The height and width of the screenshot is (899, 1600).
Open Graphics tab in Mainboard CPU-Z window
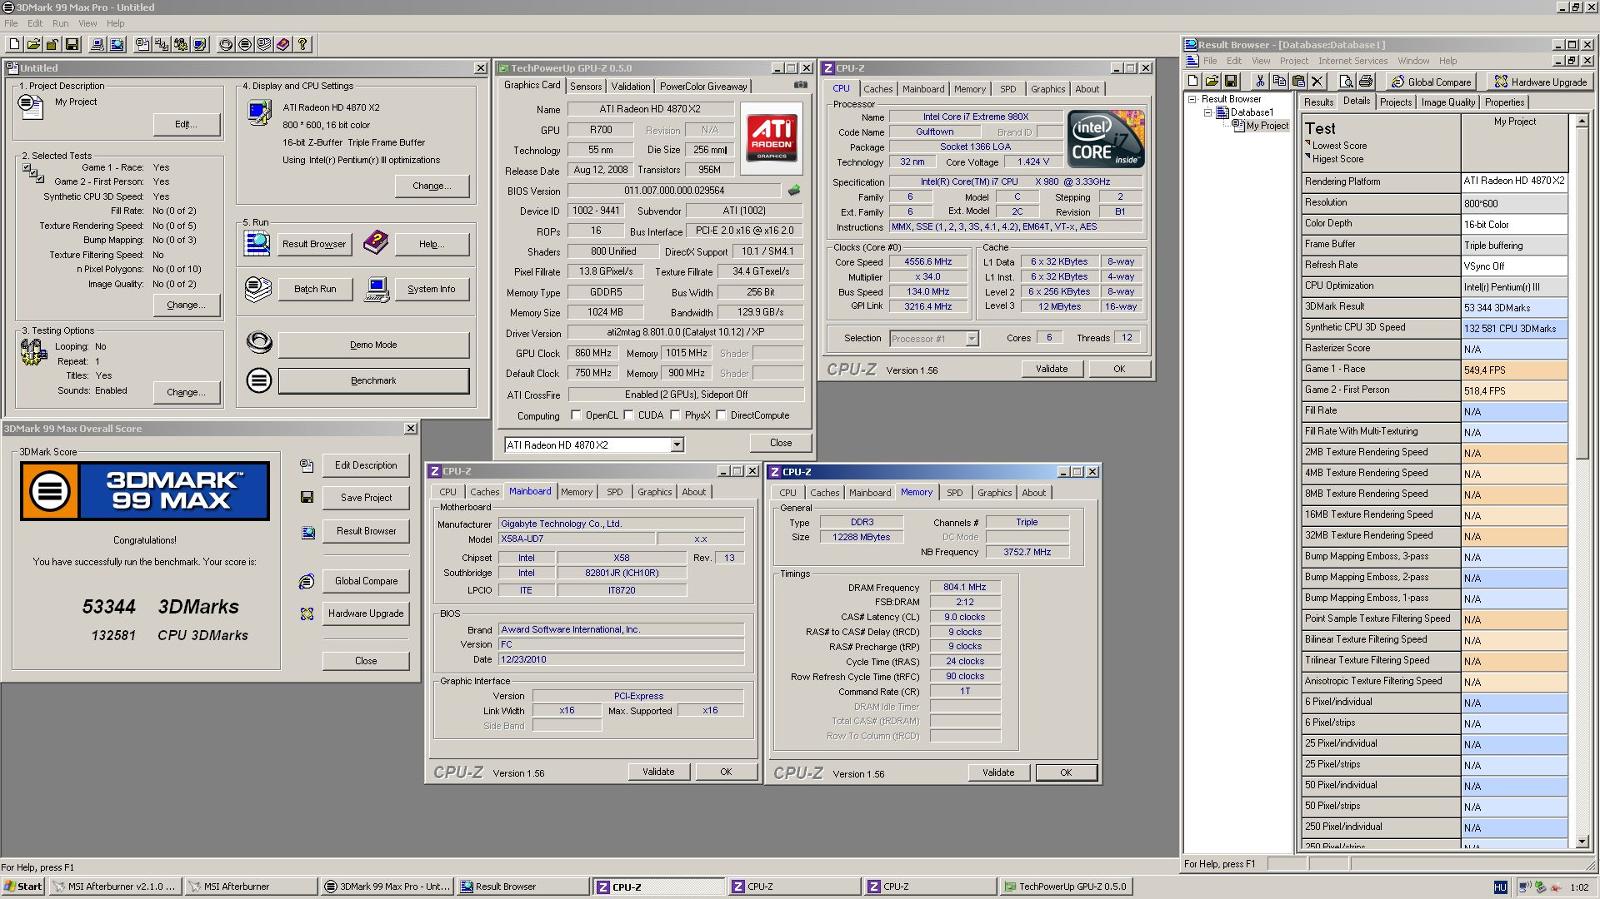tap(654, 492)
